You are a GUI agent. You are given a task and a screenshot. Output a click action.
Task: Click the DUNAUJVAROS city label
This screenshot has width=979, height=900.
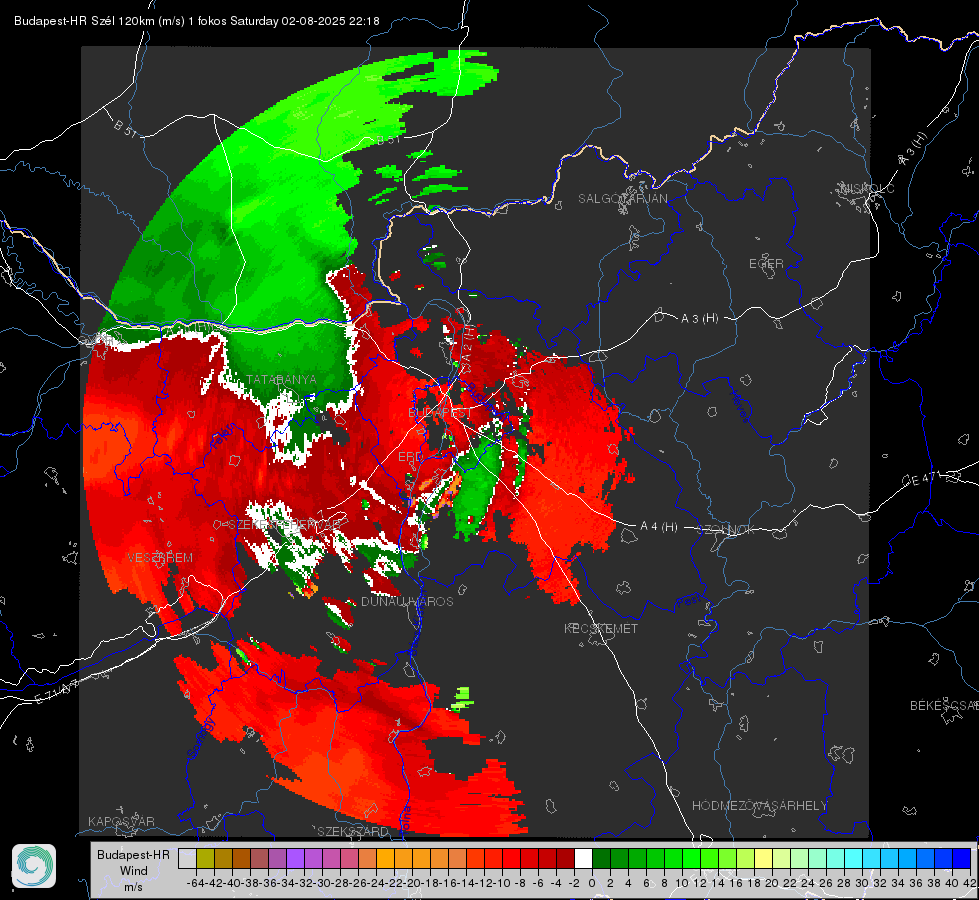point(407,601)
